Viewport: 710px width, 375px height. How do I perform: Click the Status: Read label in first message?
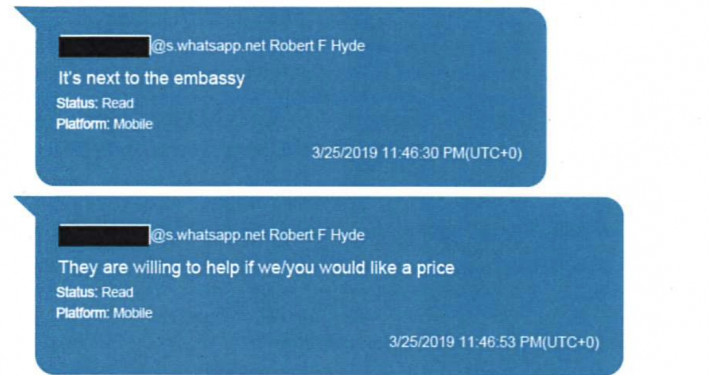coord(95,103)
